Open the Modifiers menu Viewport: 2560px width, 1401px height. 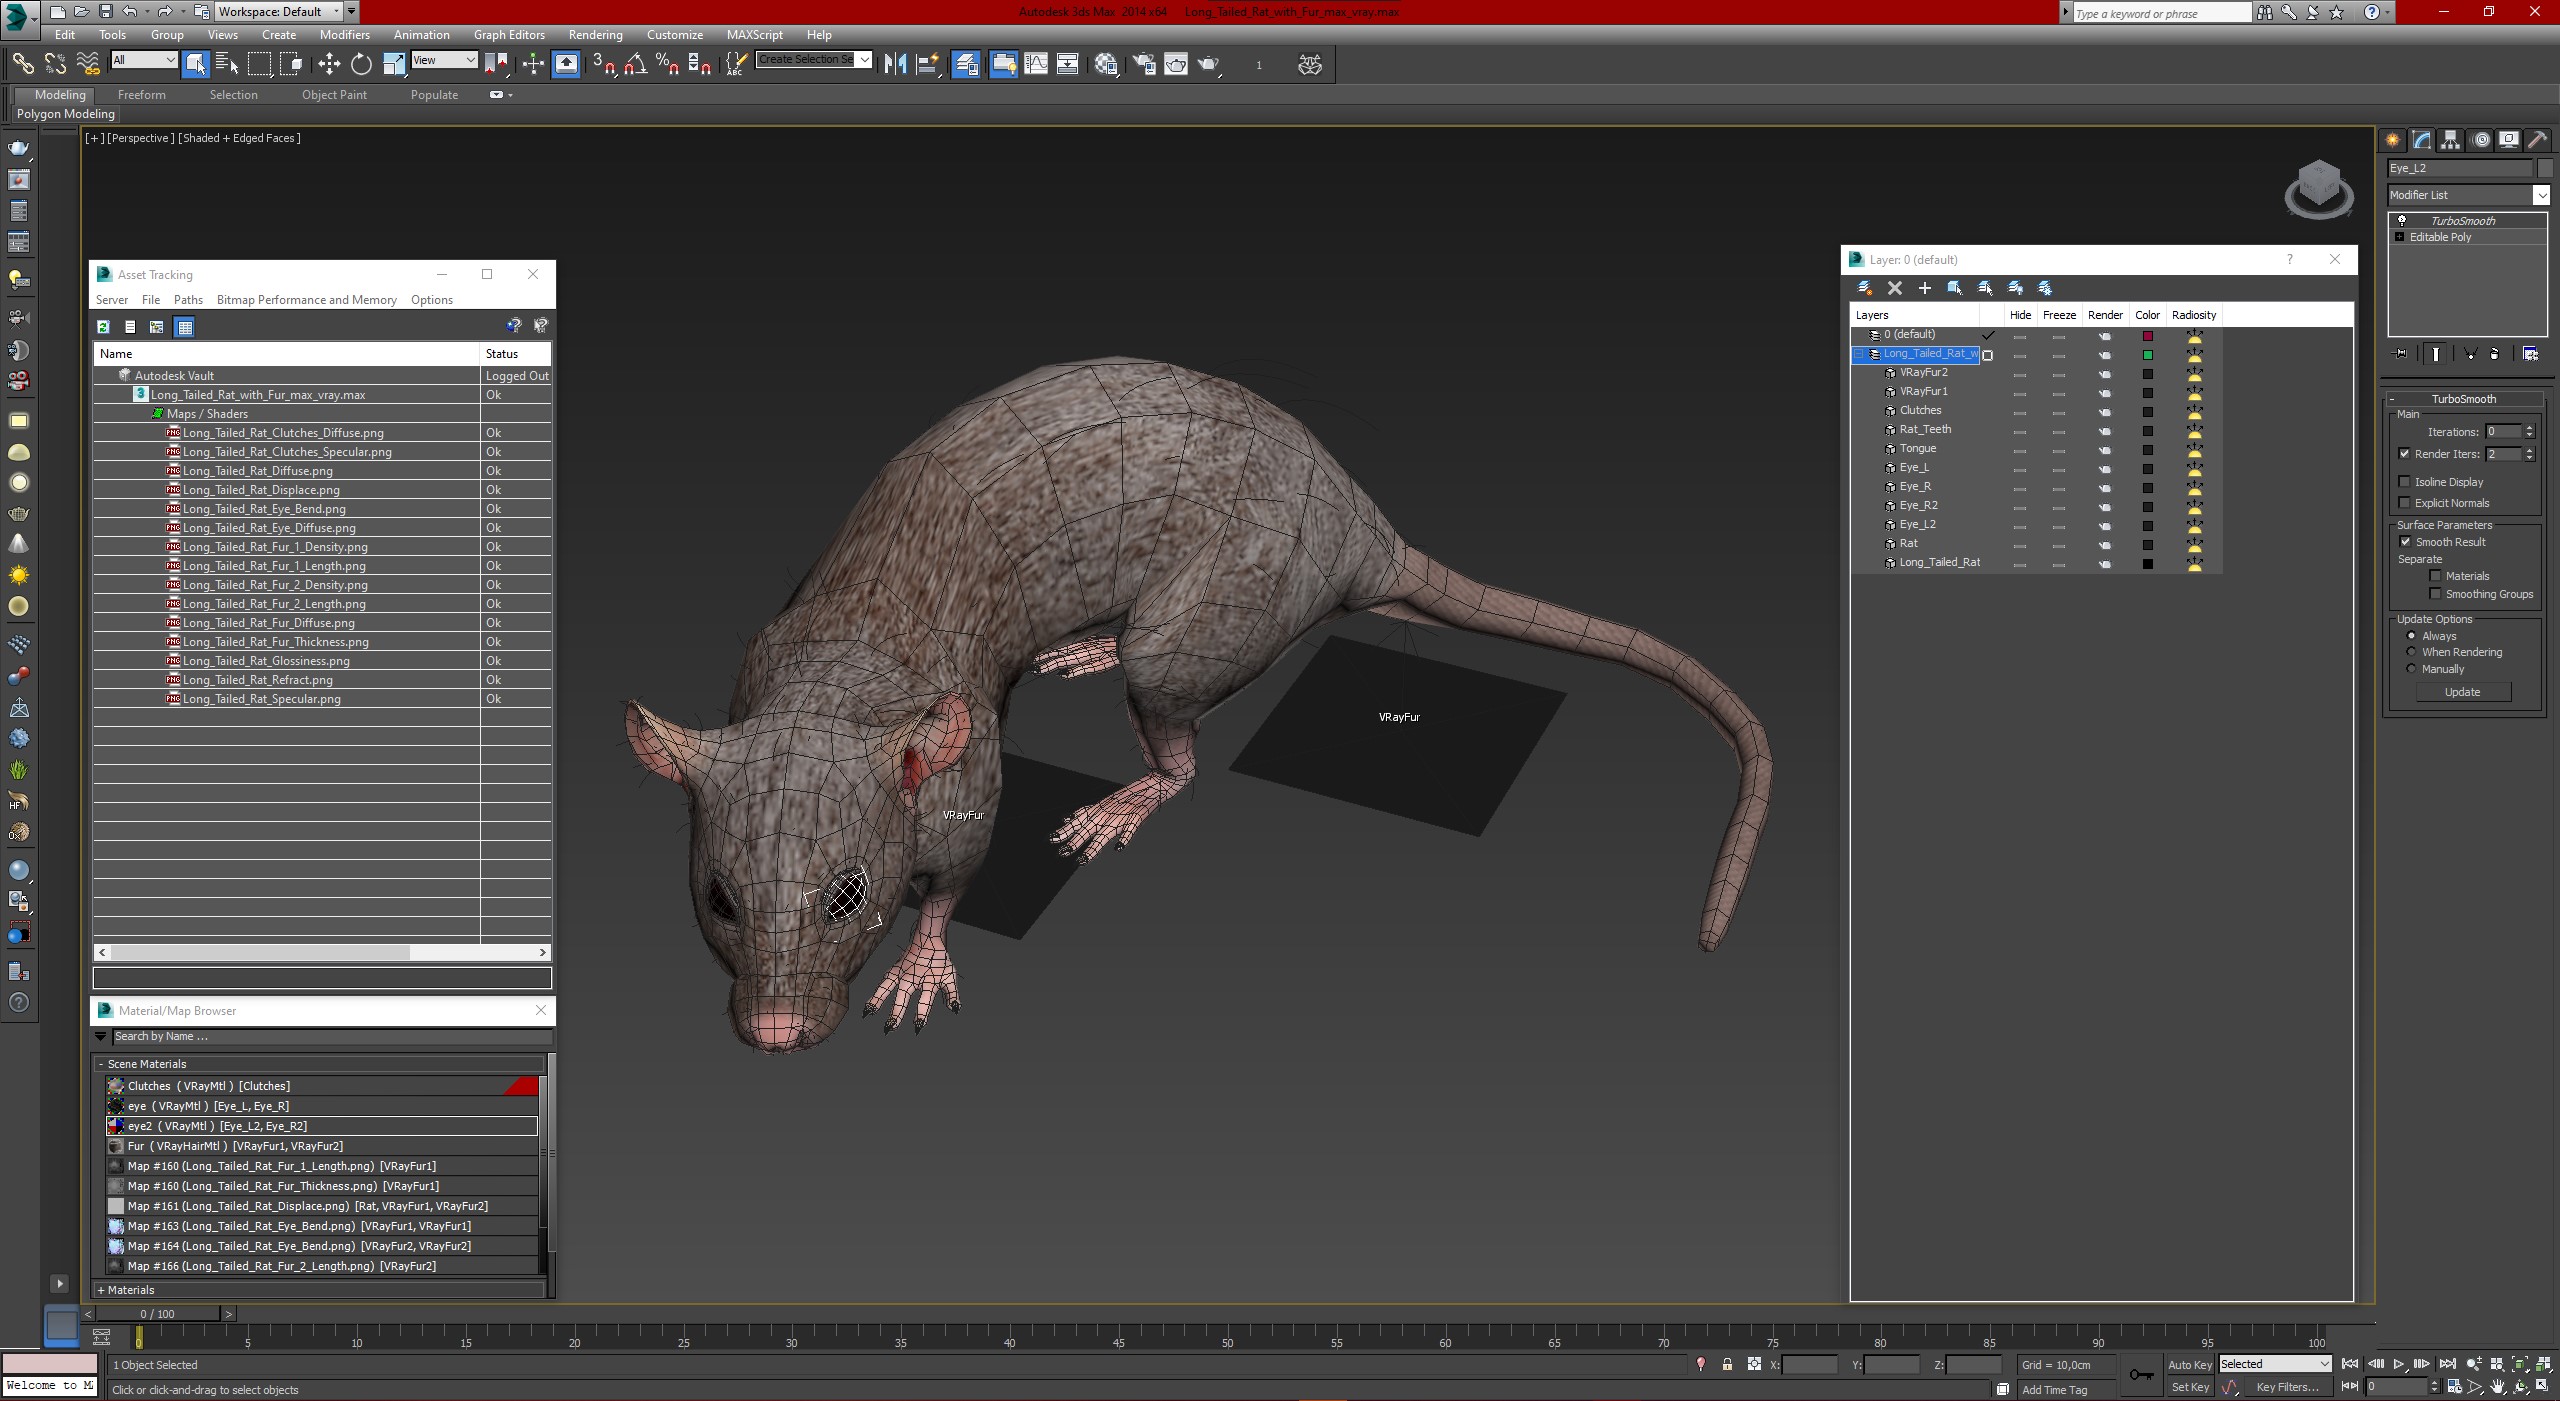click(x=345, y=35)
